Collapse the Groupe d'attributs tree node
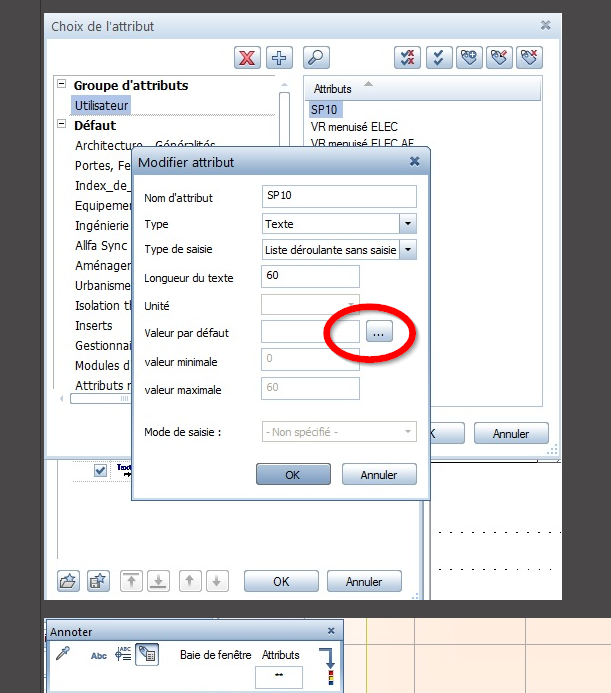 point(62,84)
